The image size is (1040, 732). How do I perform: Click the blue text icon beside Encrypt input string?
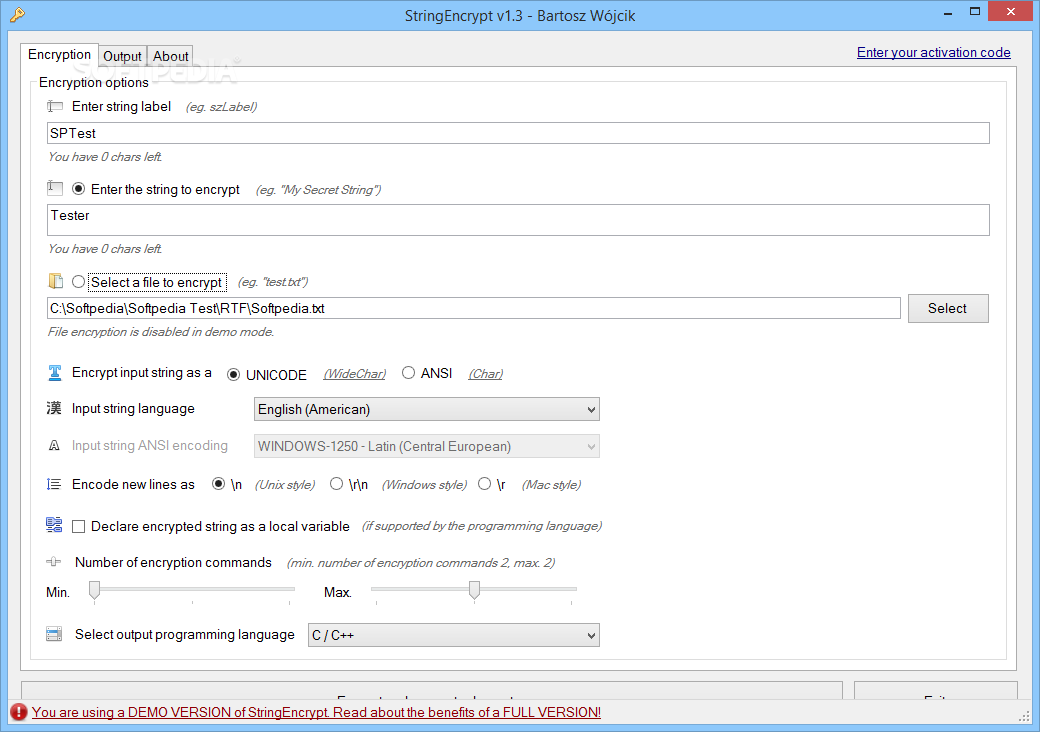click(x=54, y=373)
